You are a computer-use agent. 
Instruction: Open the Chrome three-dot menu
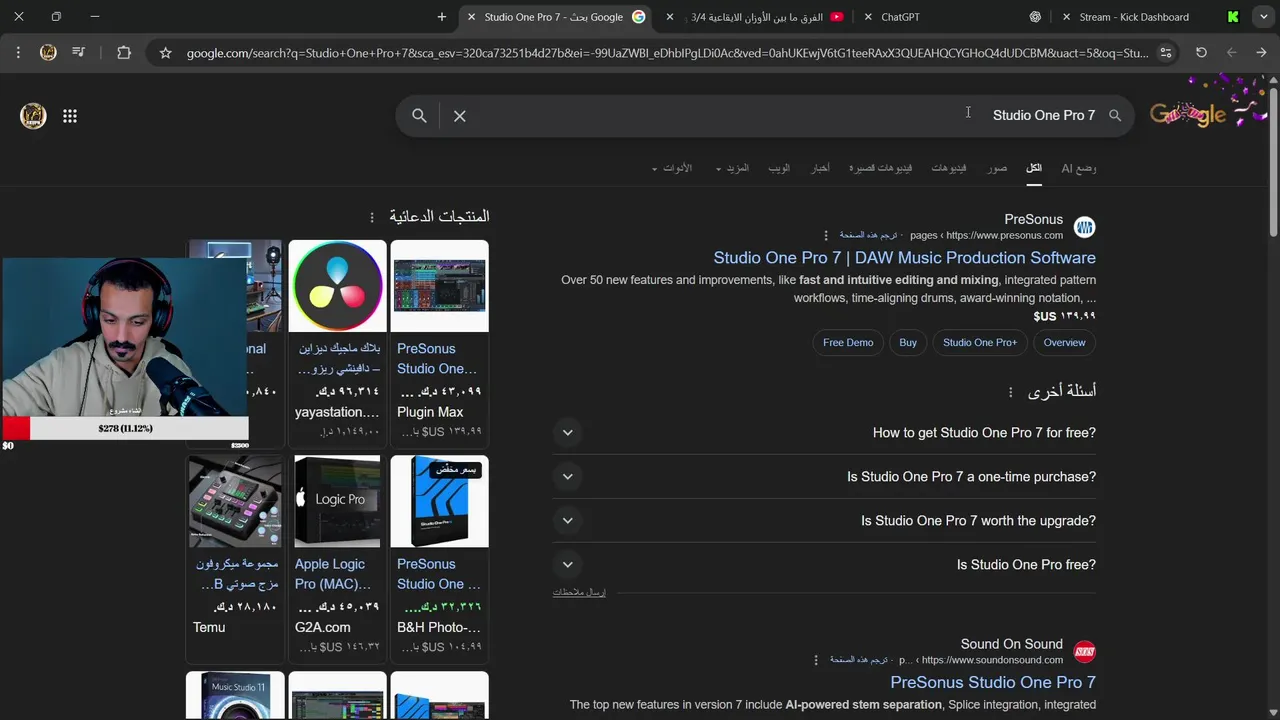18,53
